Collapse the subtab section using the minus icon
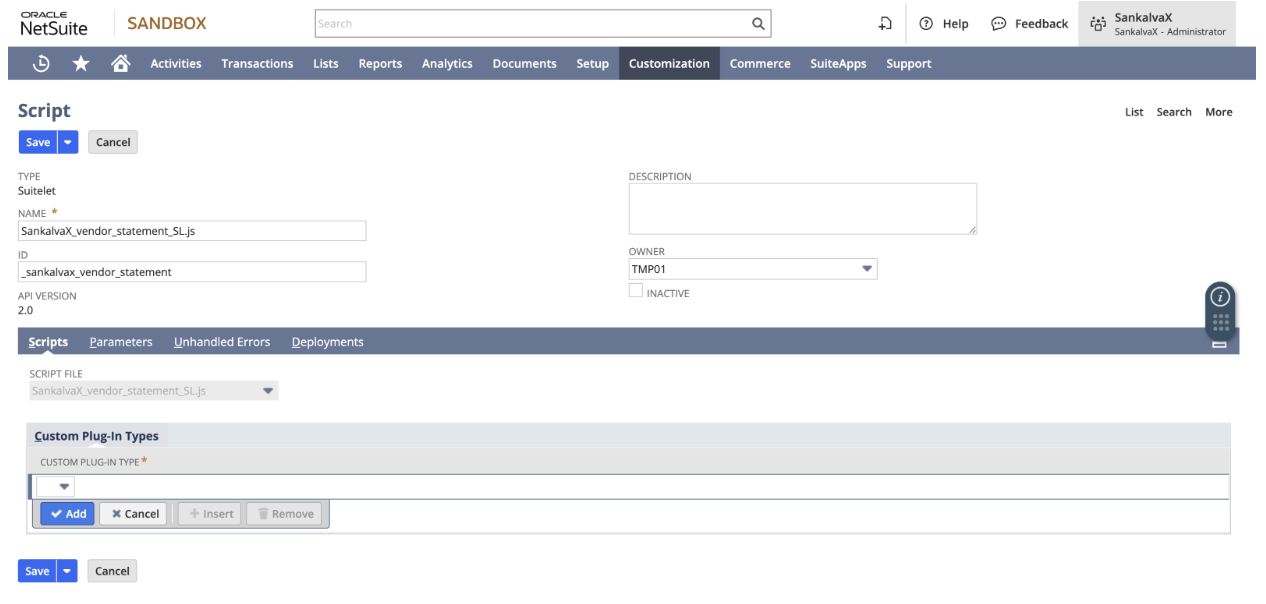 pos(1219,343)
